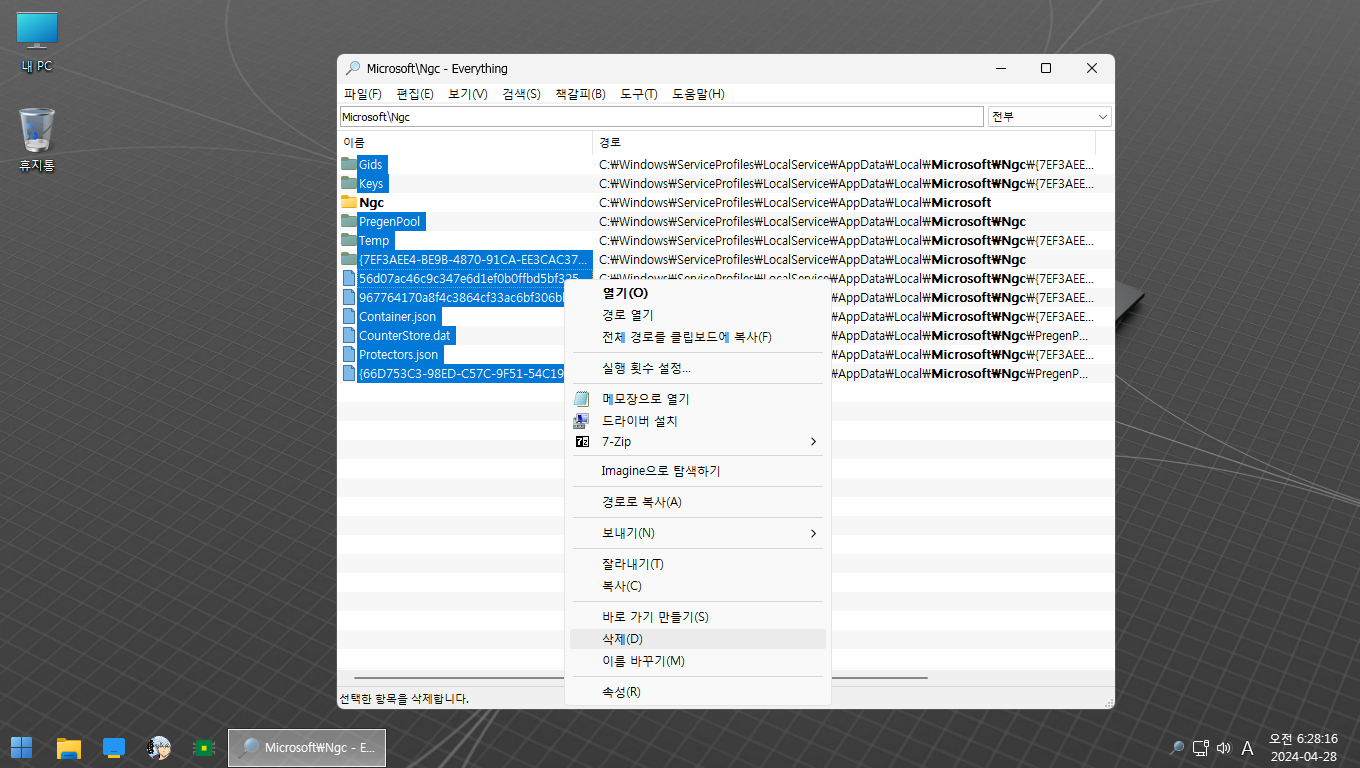Screen dimensions: 1360x768
Task: Click the Keys folder icon
Action: (x=349, y=183)
